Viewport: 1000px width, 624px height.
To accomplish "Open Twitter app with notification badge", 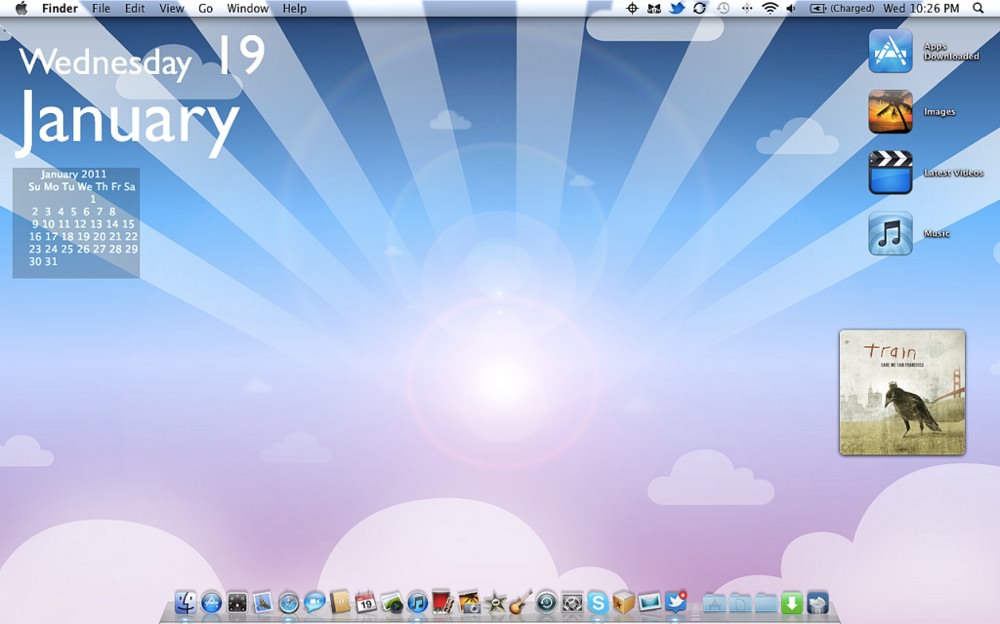I will (675, 602).
